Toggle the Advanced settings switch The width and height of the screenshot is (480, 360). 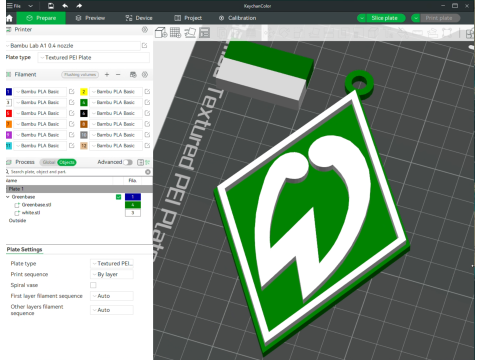click(128, 162)
